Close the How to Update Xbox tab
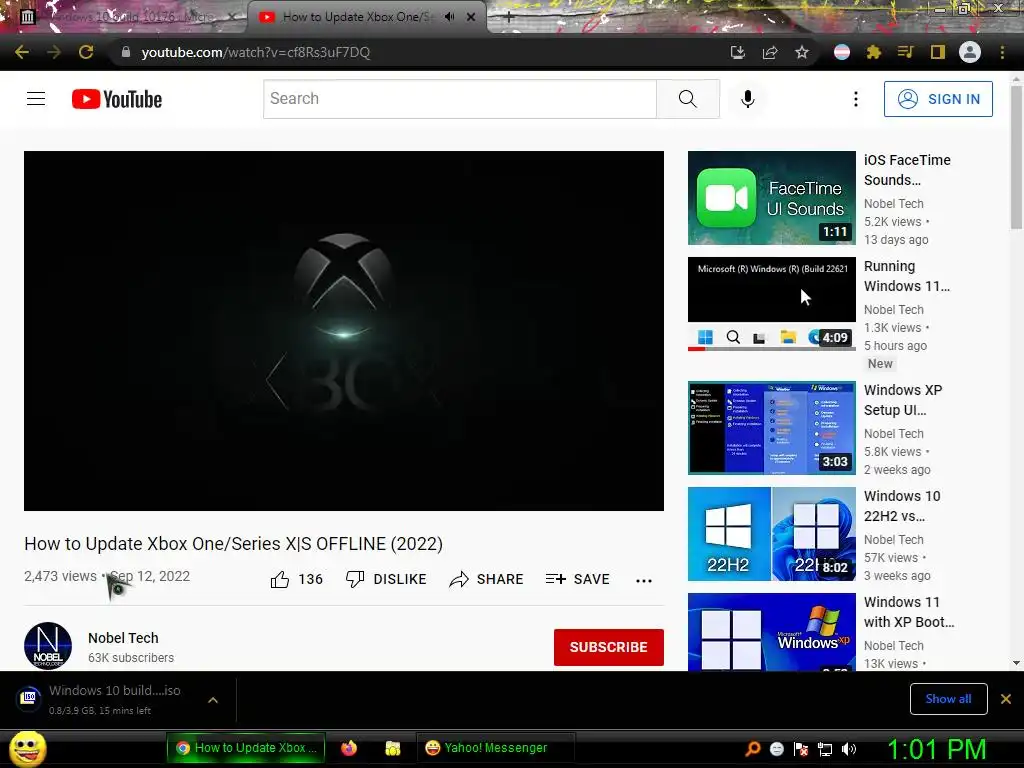1024x768 pixels. point(471,17)
